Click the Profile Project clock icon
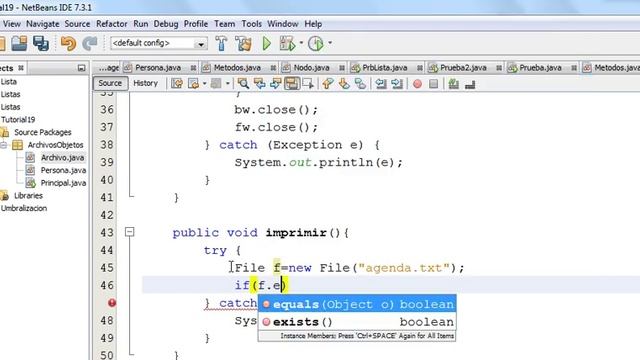The width and height of the screenshot is (640, 360). click(x=316, y=43)
